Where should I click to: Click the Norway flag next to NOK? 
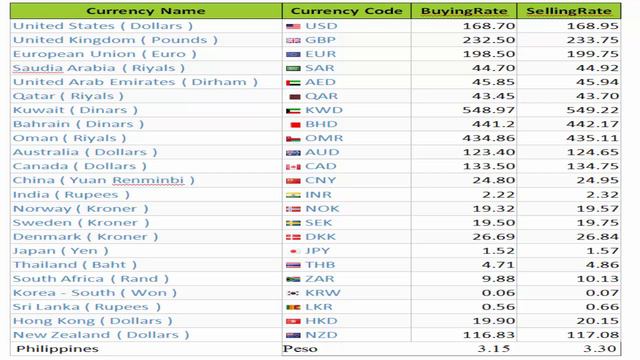point(293,209)
